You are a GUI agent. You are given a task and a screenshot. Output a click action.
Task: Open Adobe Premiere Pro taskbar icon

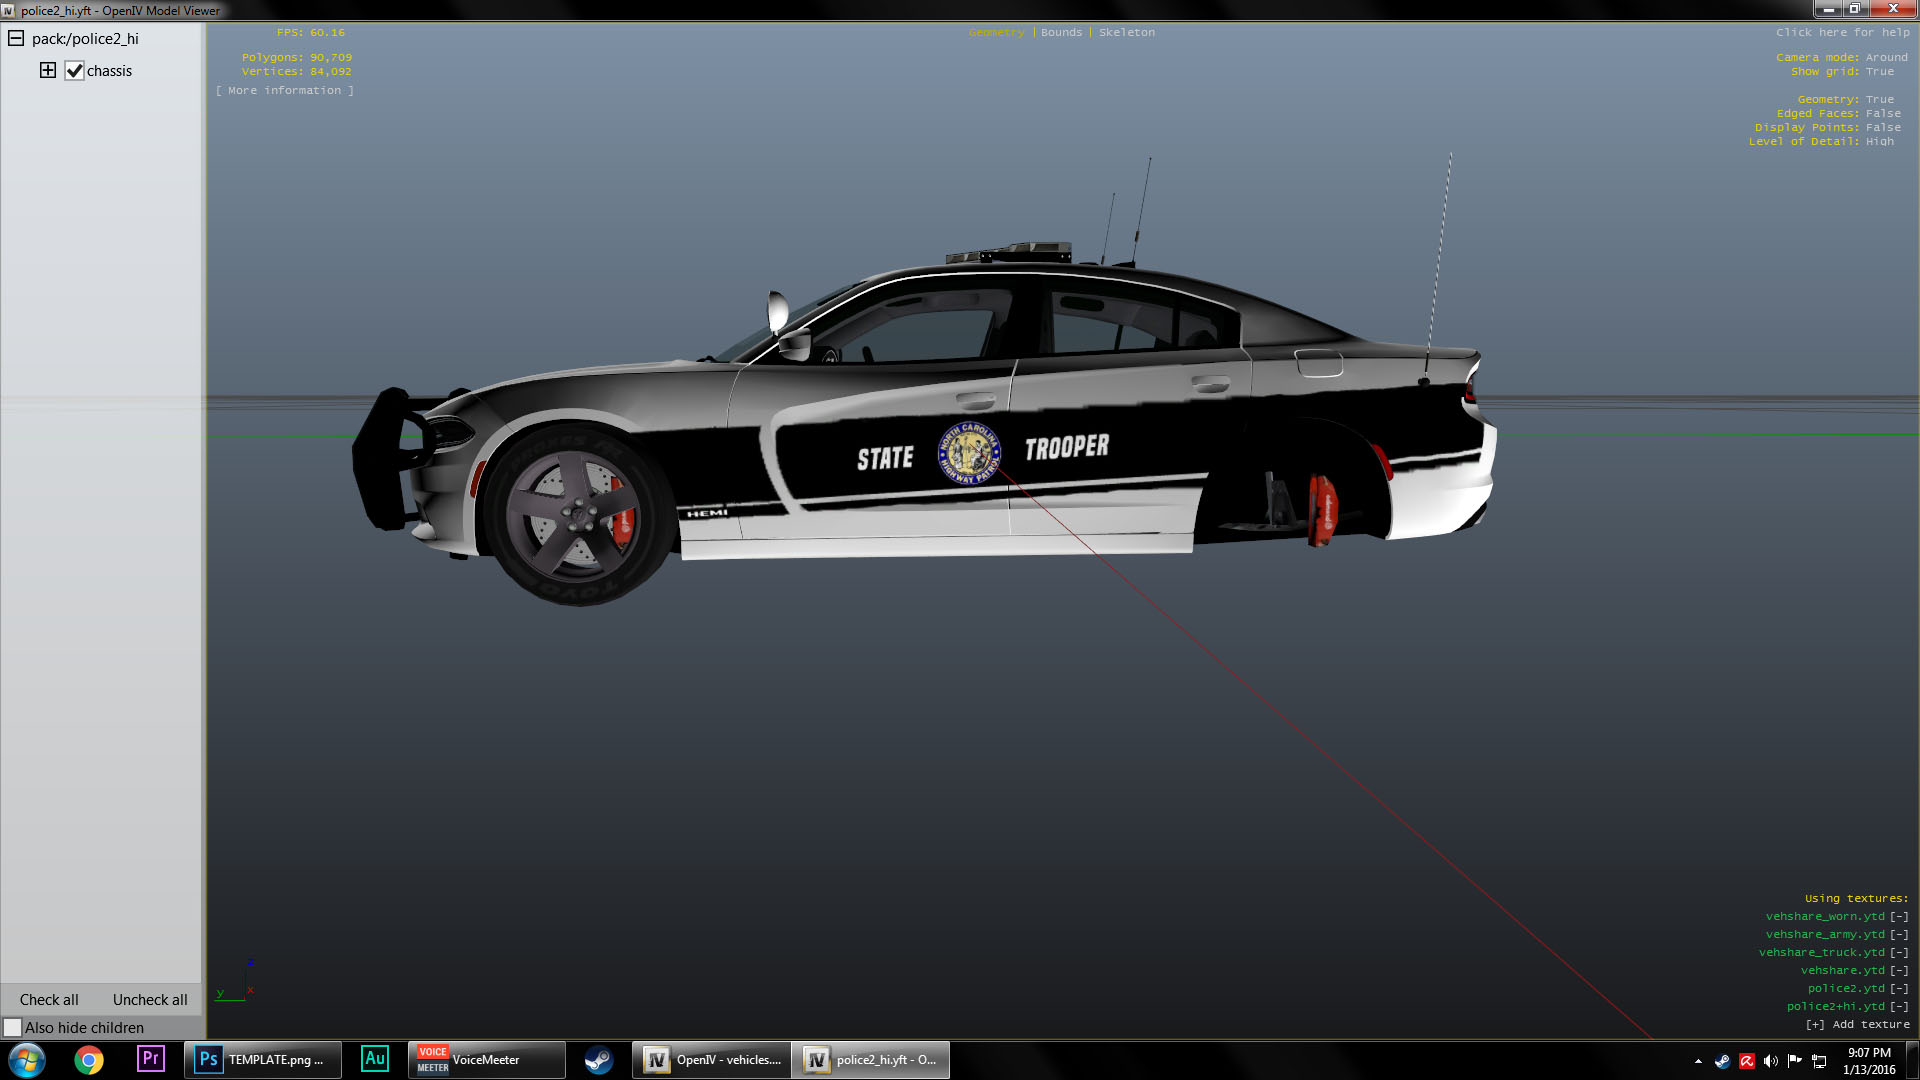pos(150,1059)
